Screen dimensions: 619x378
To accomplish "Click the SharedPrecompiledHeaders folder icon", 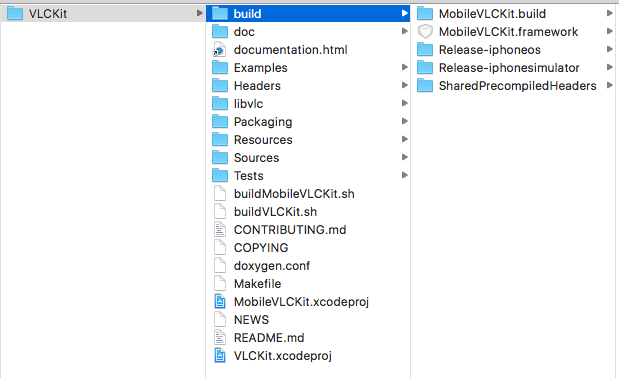I will 425,86.
